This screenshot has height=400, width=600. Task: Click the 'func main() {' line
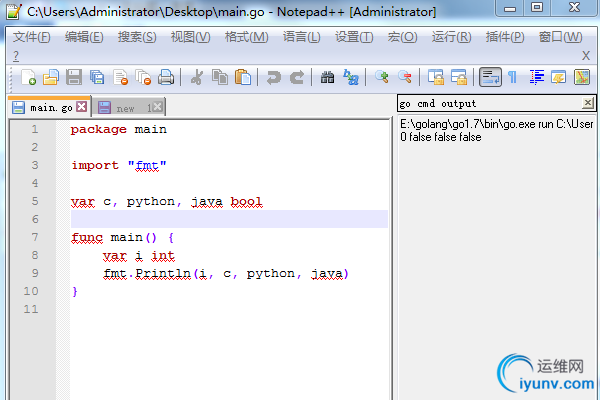[123, 238]
